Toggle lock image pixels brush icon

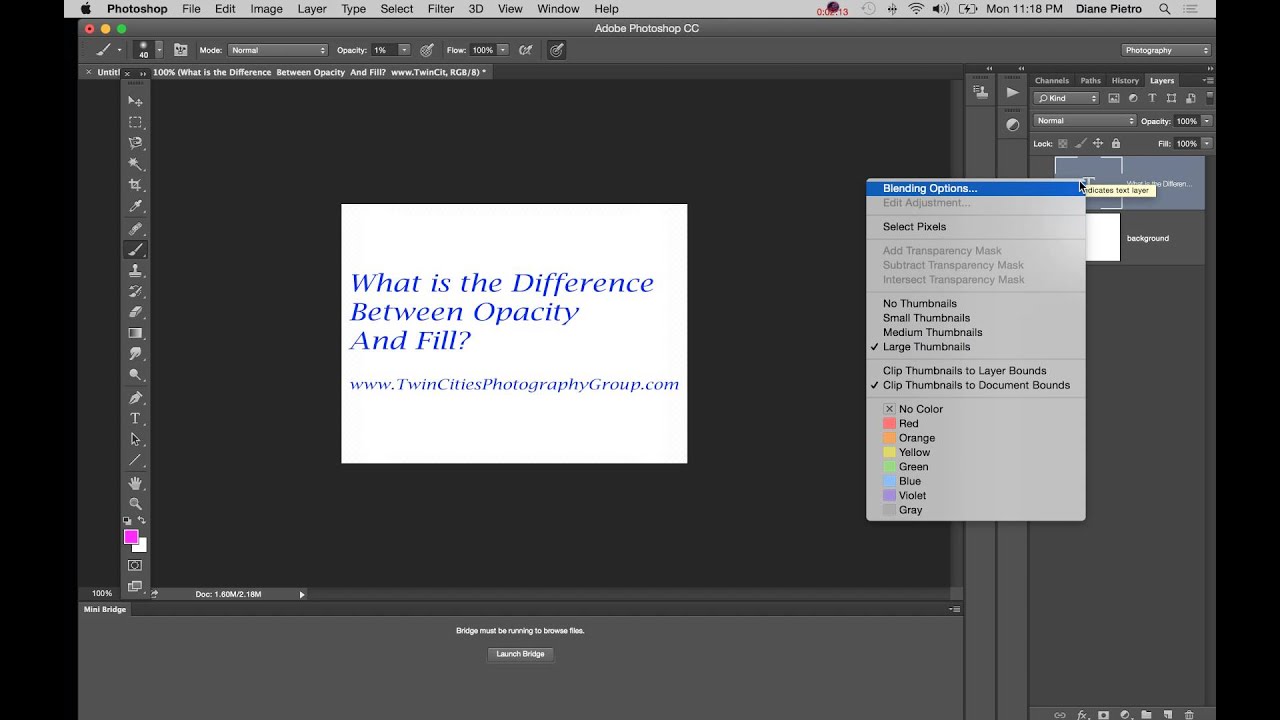pos(1080,144)
